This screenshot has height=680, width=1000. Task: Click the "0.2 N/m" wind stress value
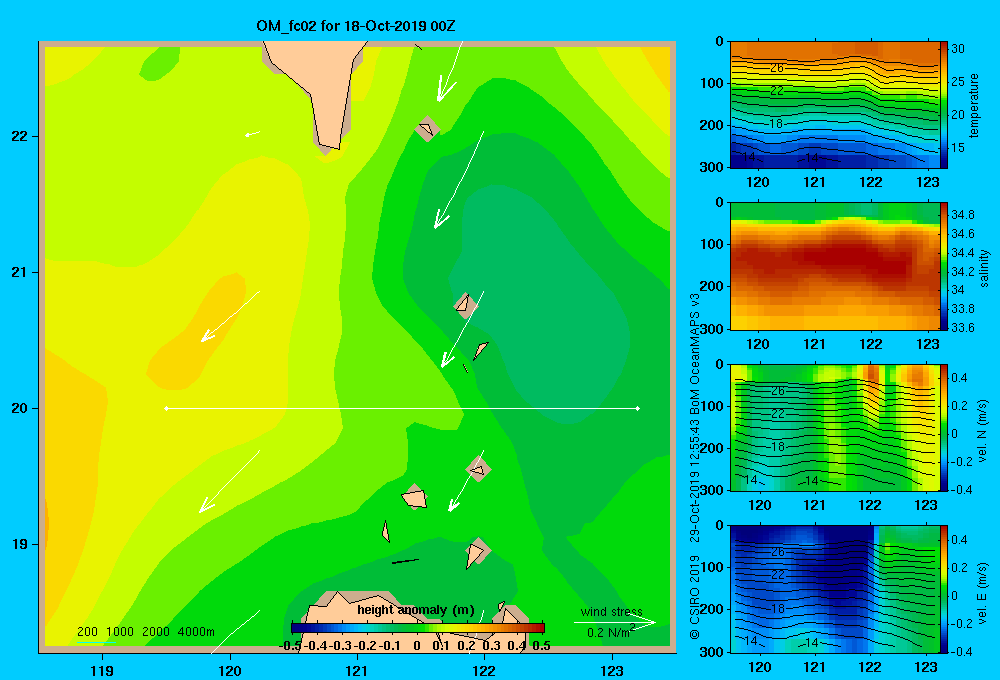pos(608,633)
